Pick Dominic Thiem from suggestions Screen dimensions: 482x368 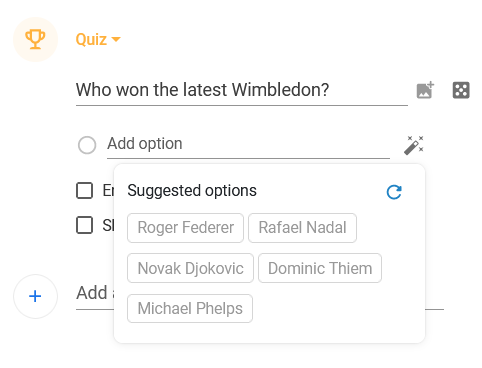320,268
